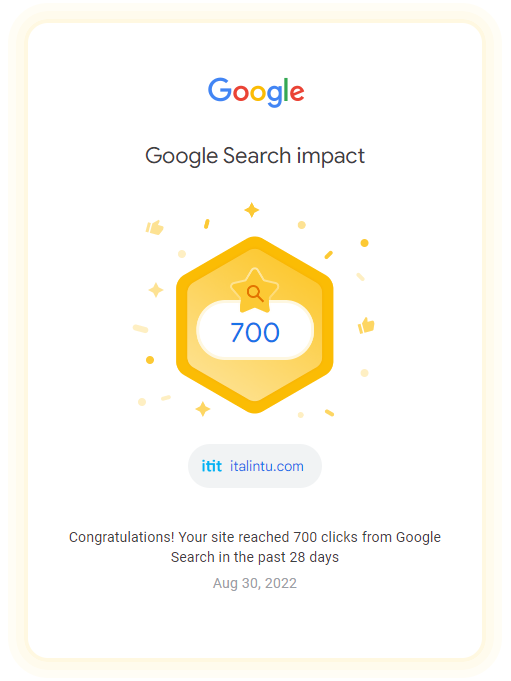Click the 700 number pill in badge
The height and width of the screenshot is (681, 511).
coord(255,330)
